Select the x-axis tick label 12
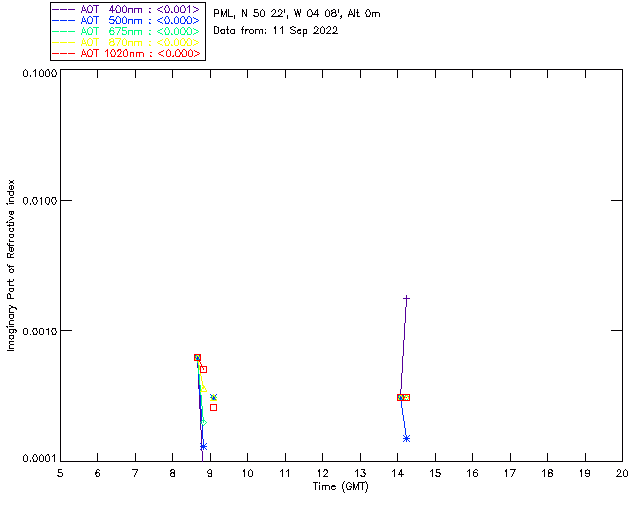The height and width of the screenshot is (512, 640). click(x=322, y=473)
